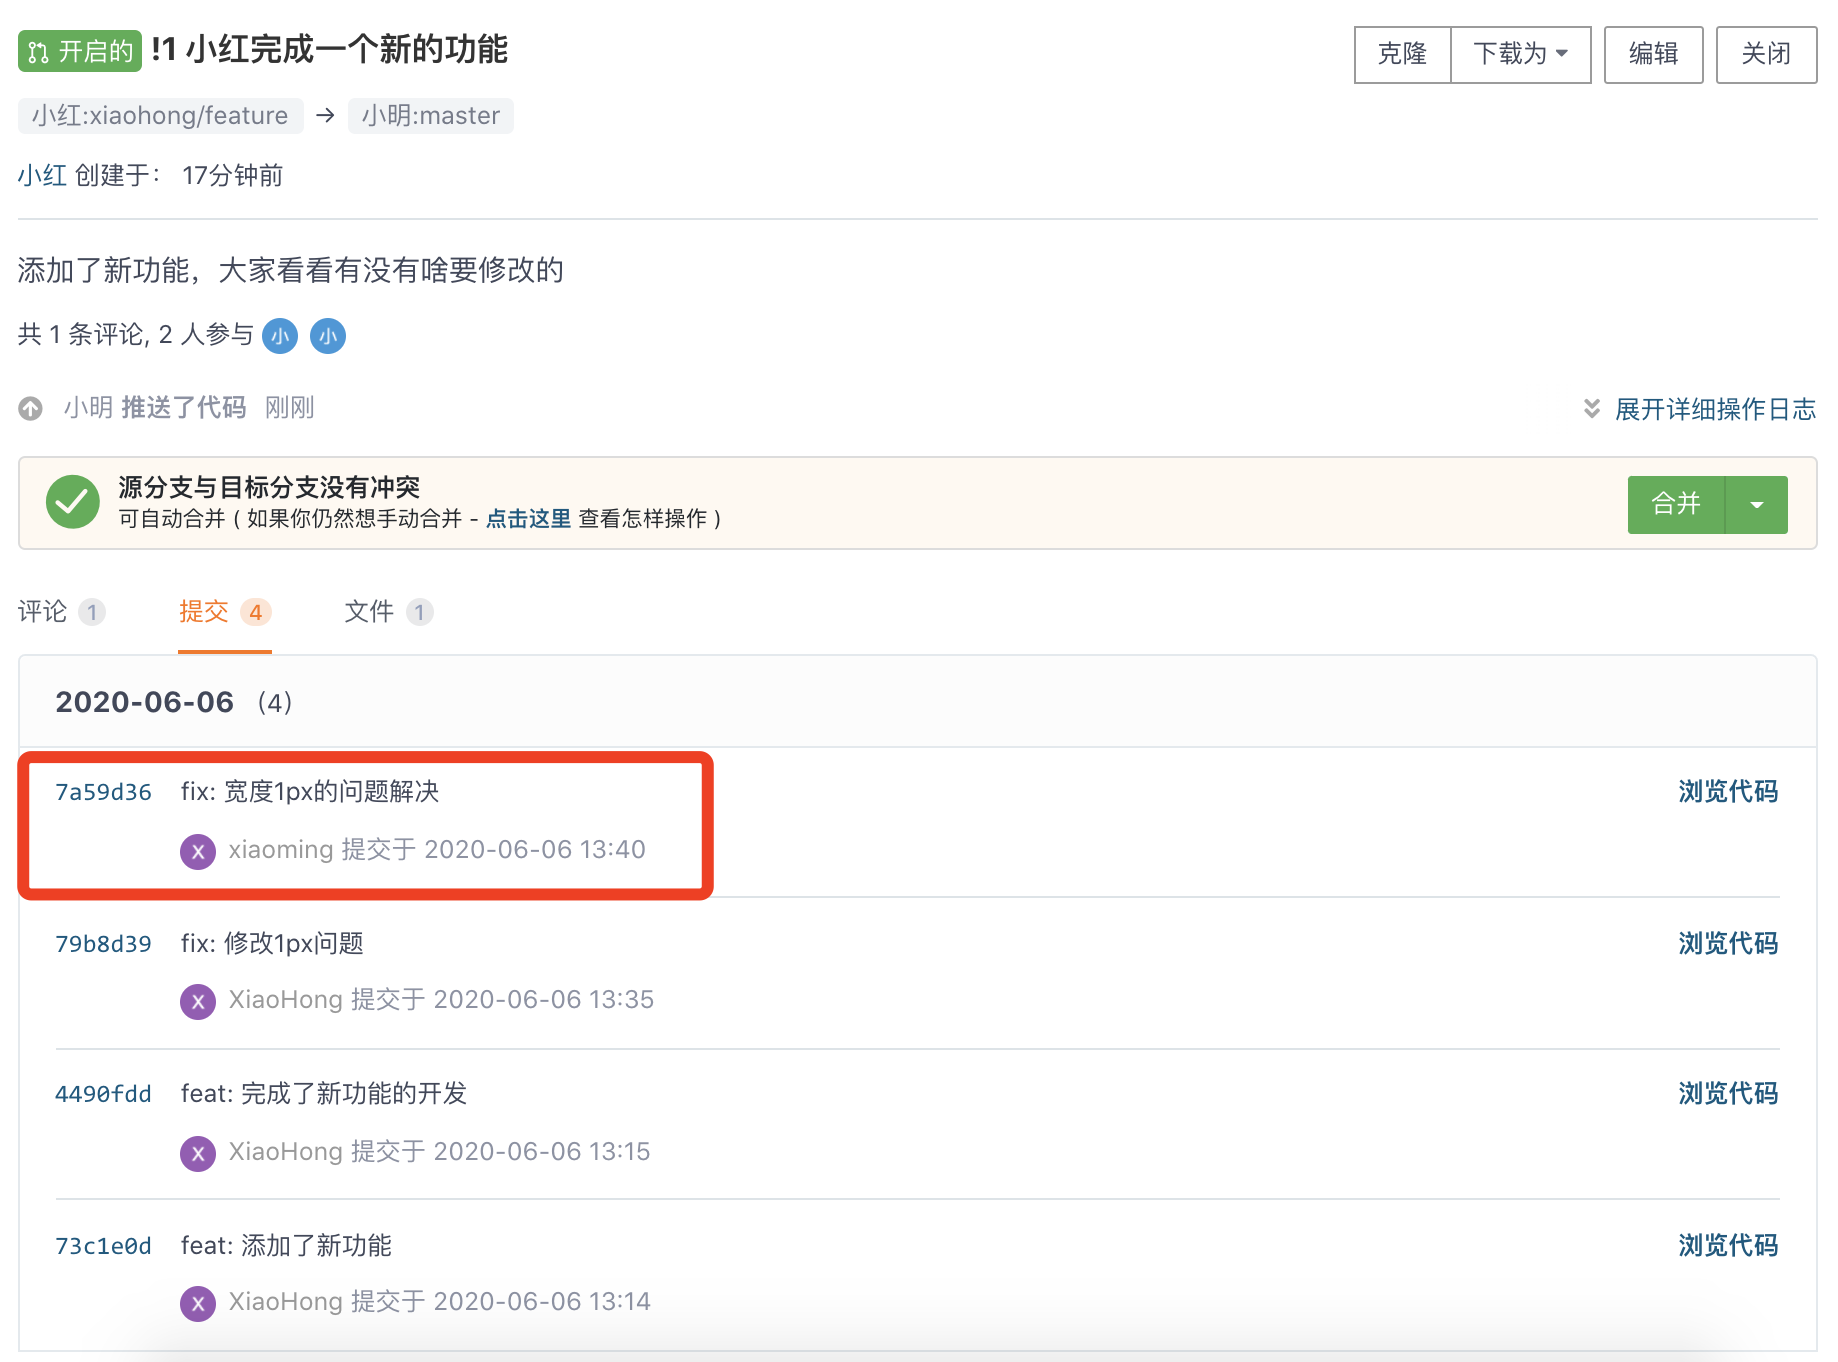Viewport: 1838px width, 1362px height.
Task: Click 浏览代码 for commit 4490fdd
Action: click(1727, 1093)
